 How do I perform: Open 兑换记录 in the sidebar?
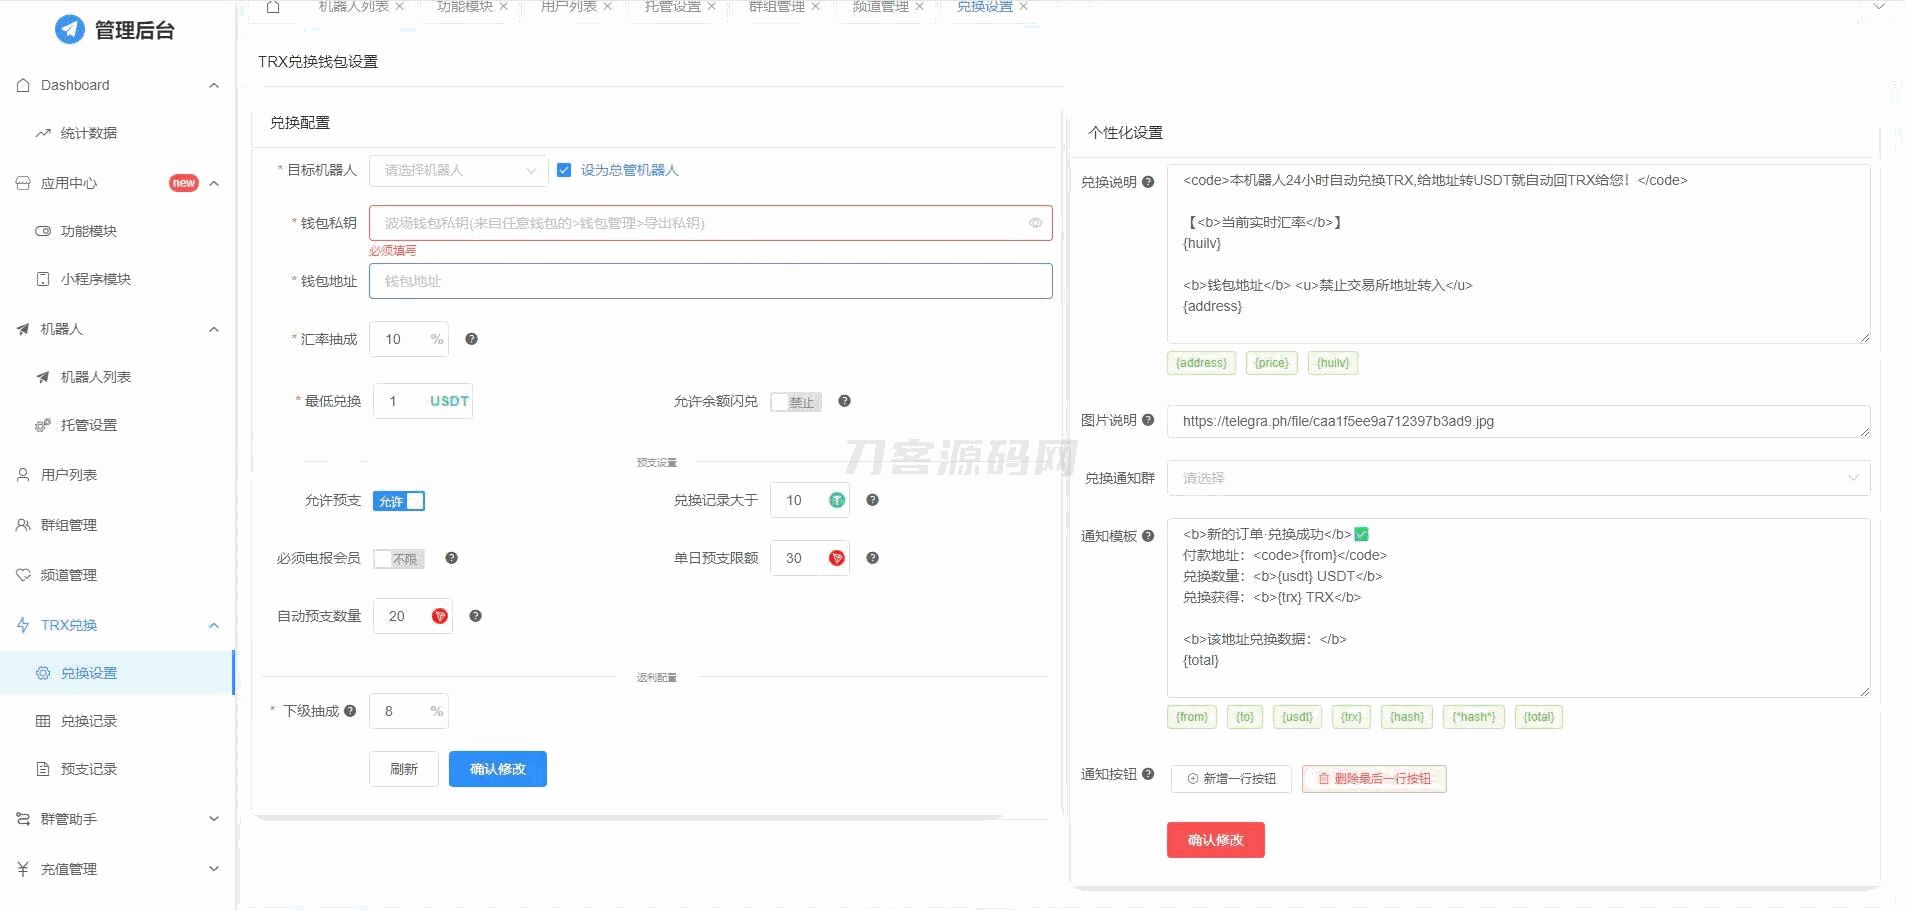(x=89, y=721)
